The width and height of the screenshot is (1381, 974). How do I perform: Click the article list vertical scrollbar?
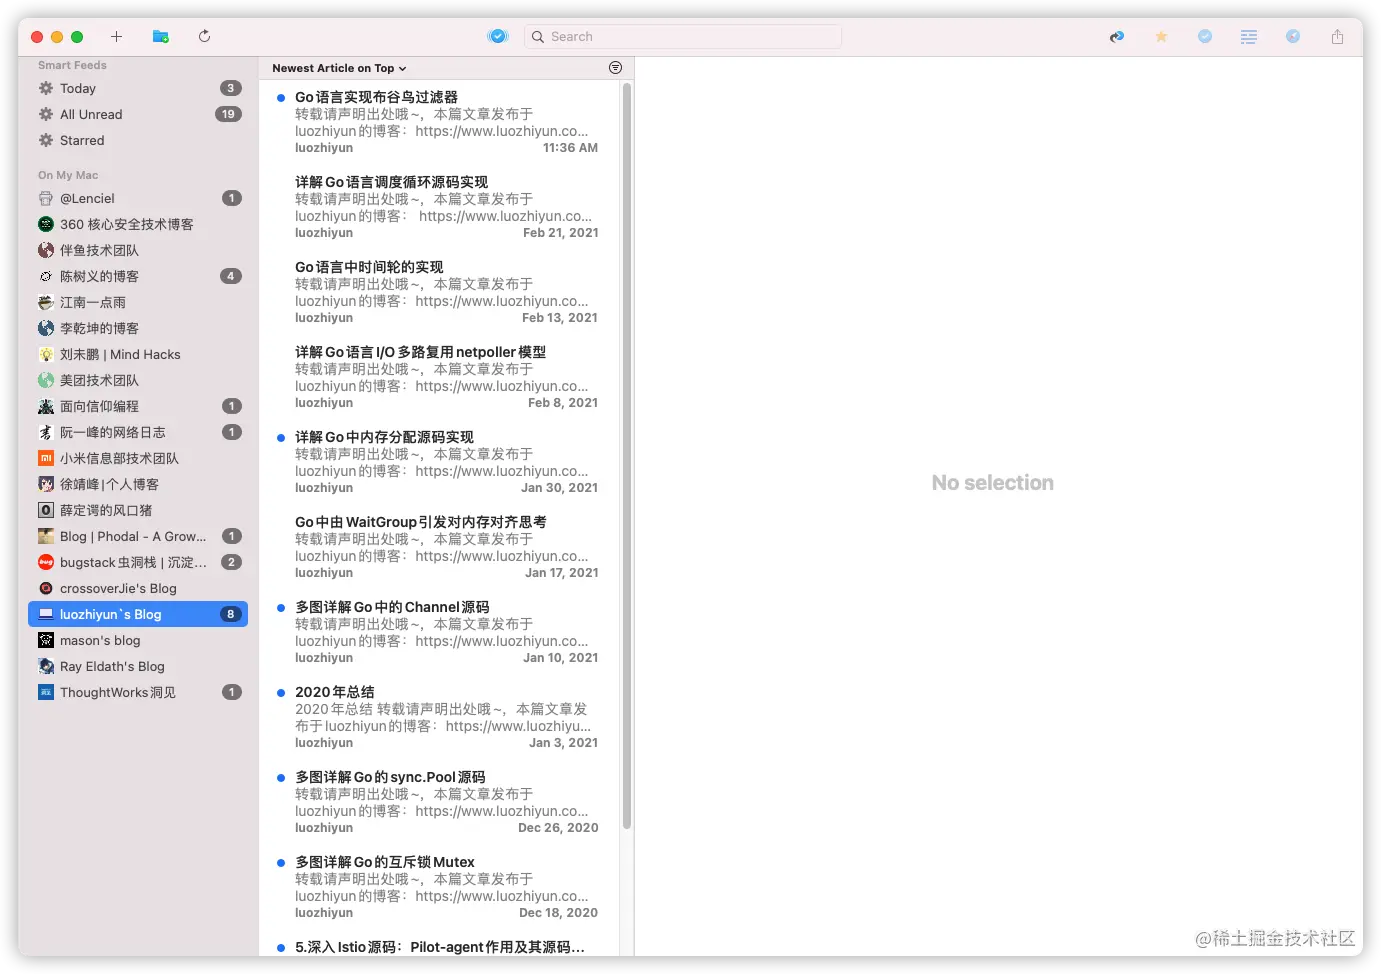627,456
